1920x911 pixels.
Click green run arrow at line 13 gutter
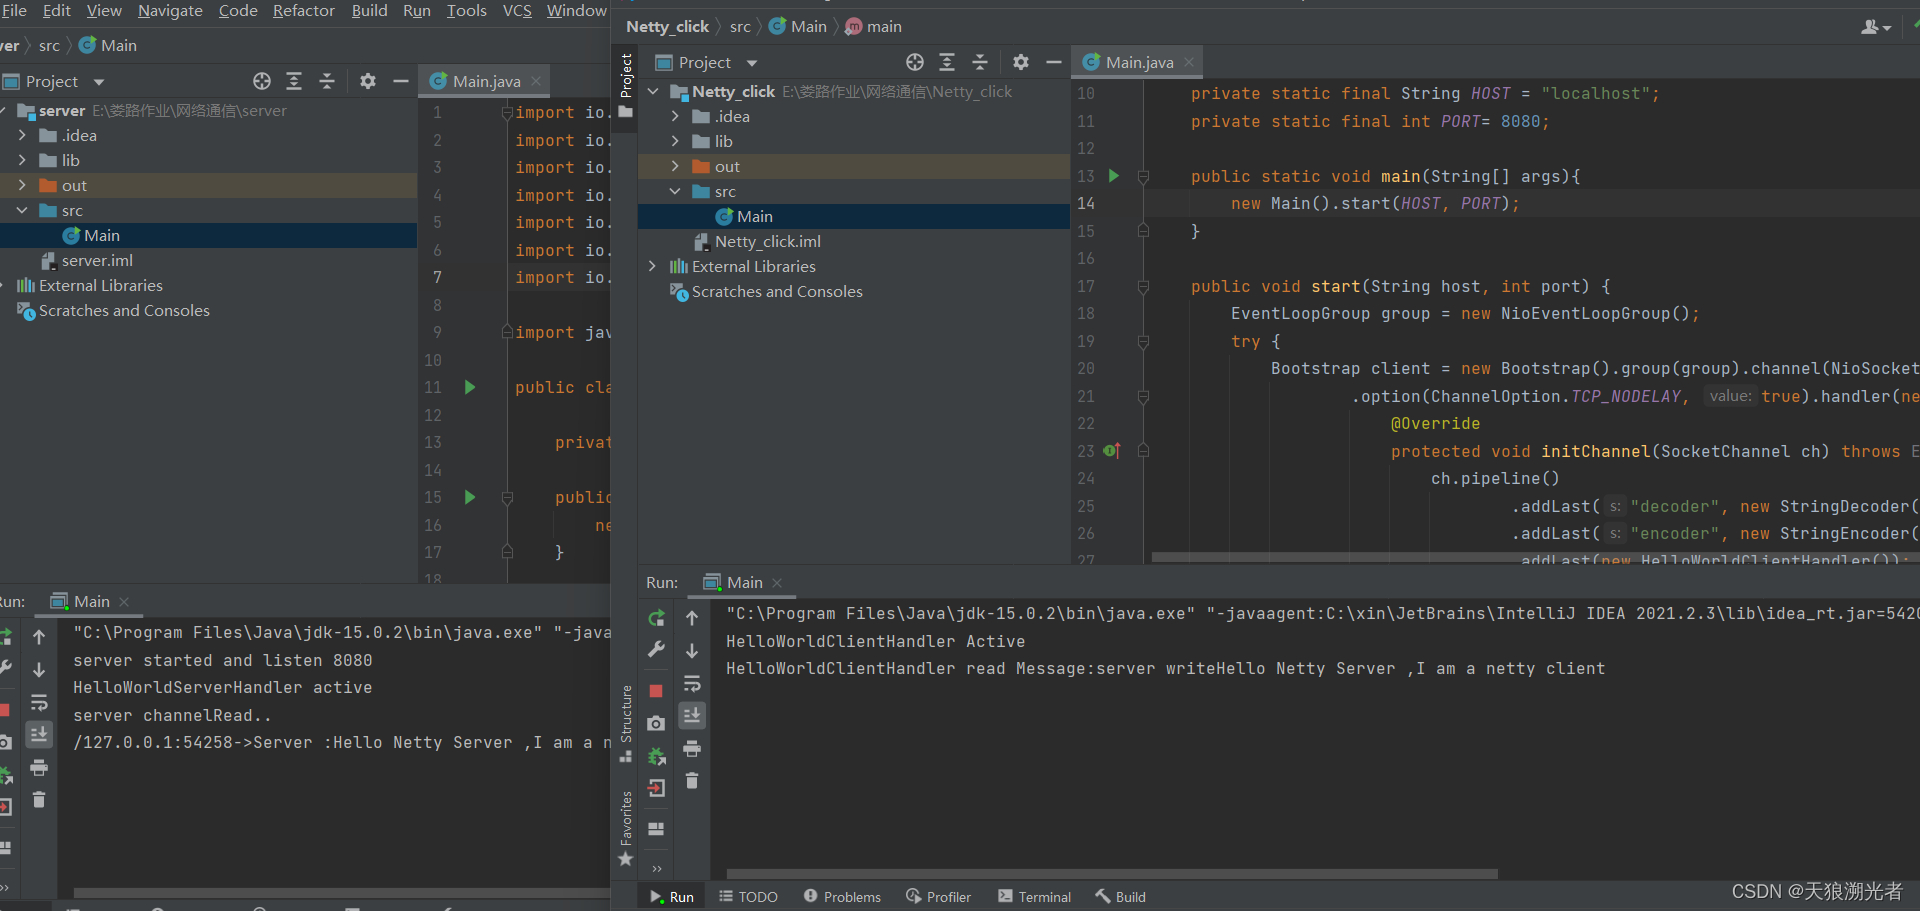[x=1114, y=176]
